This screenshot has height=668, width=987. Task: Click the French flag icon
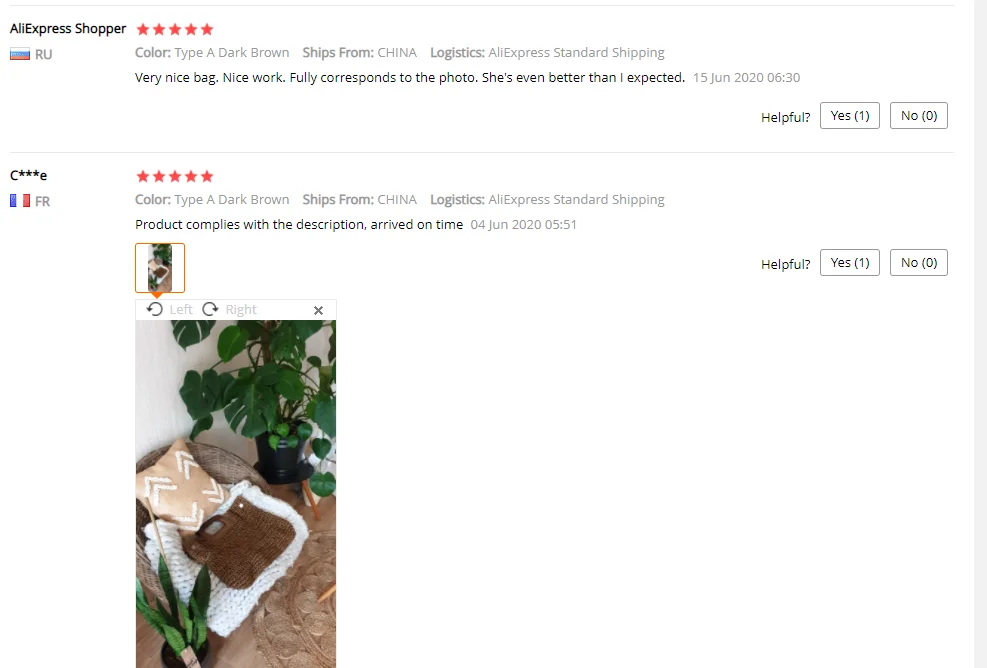click(x=20, y=201)
